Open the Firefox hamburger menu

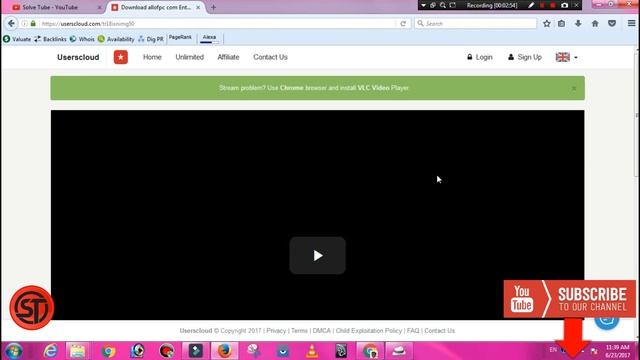pos(631,24)
